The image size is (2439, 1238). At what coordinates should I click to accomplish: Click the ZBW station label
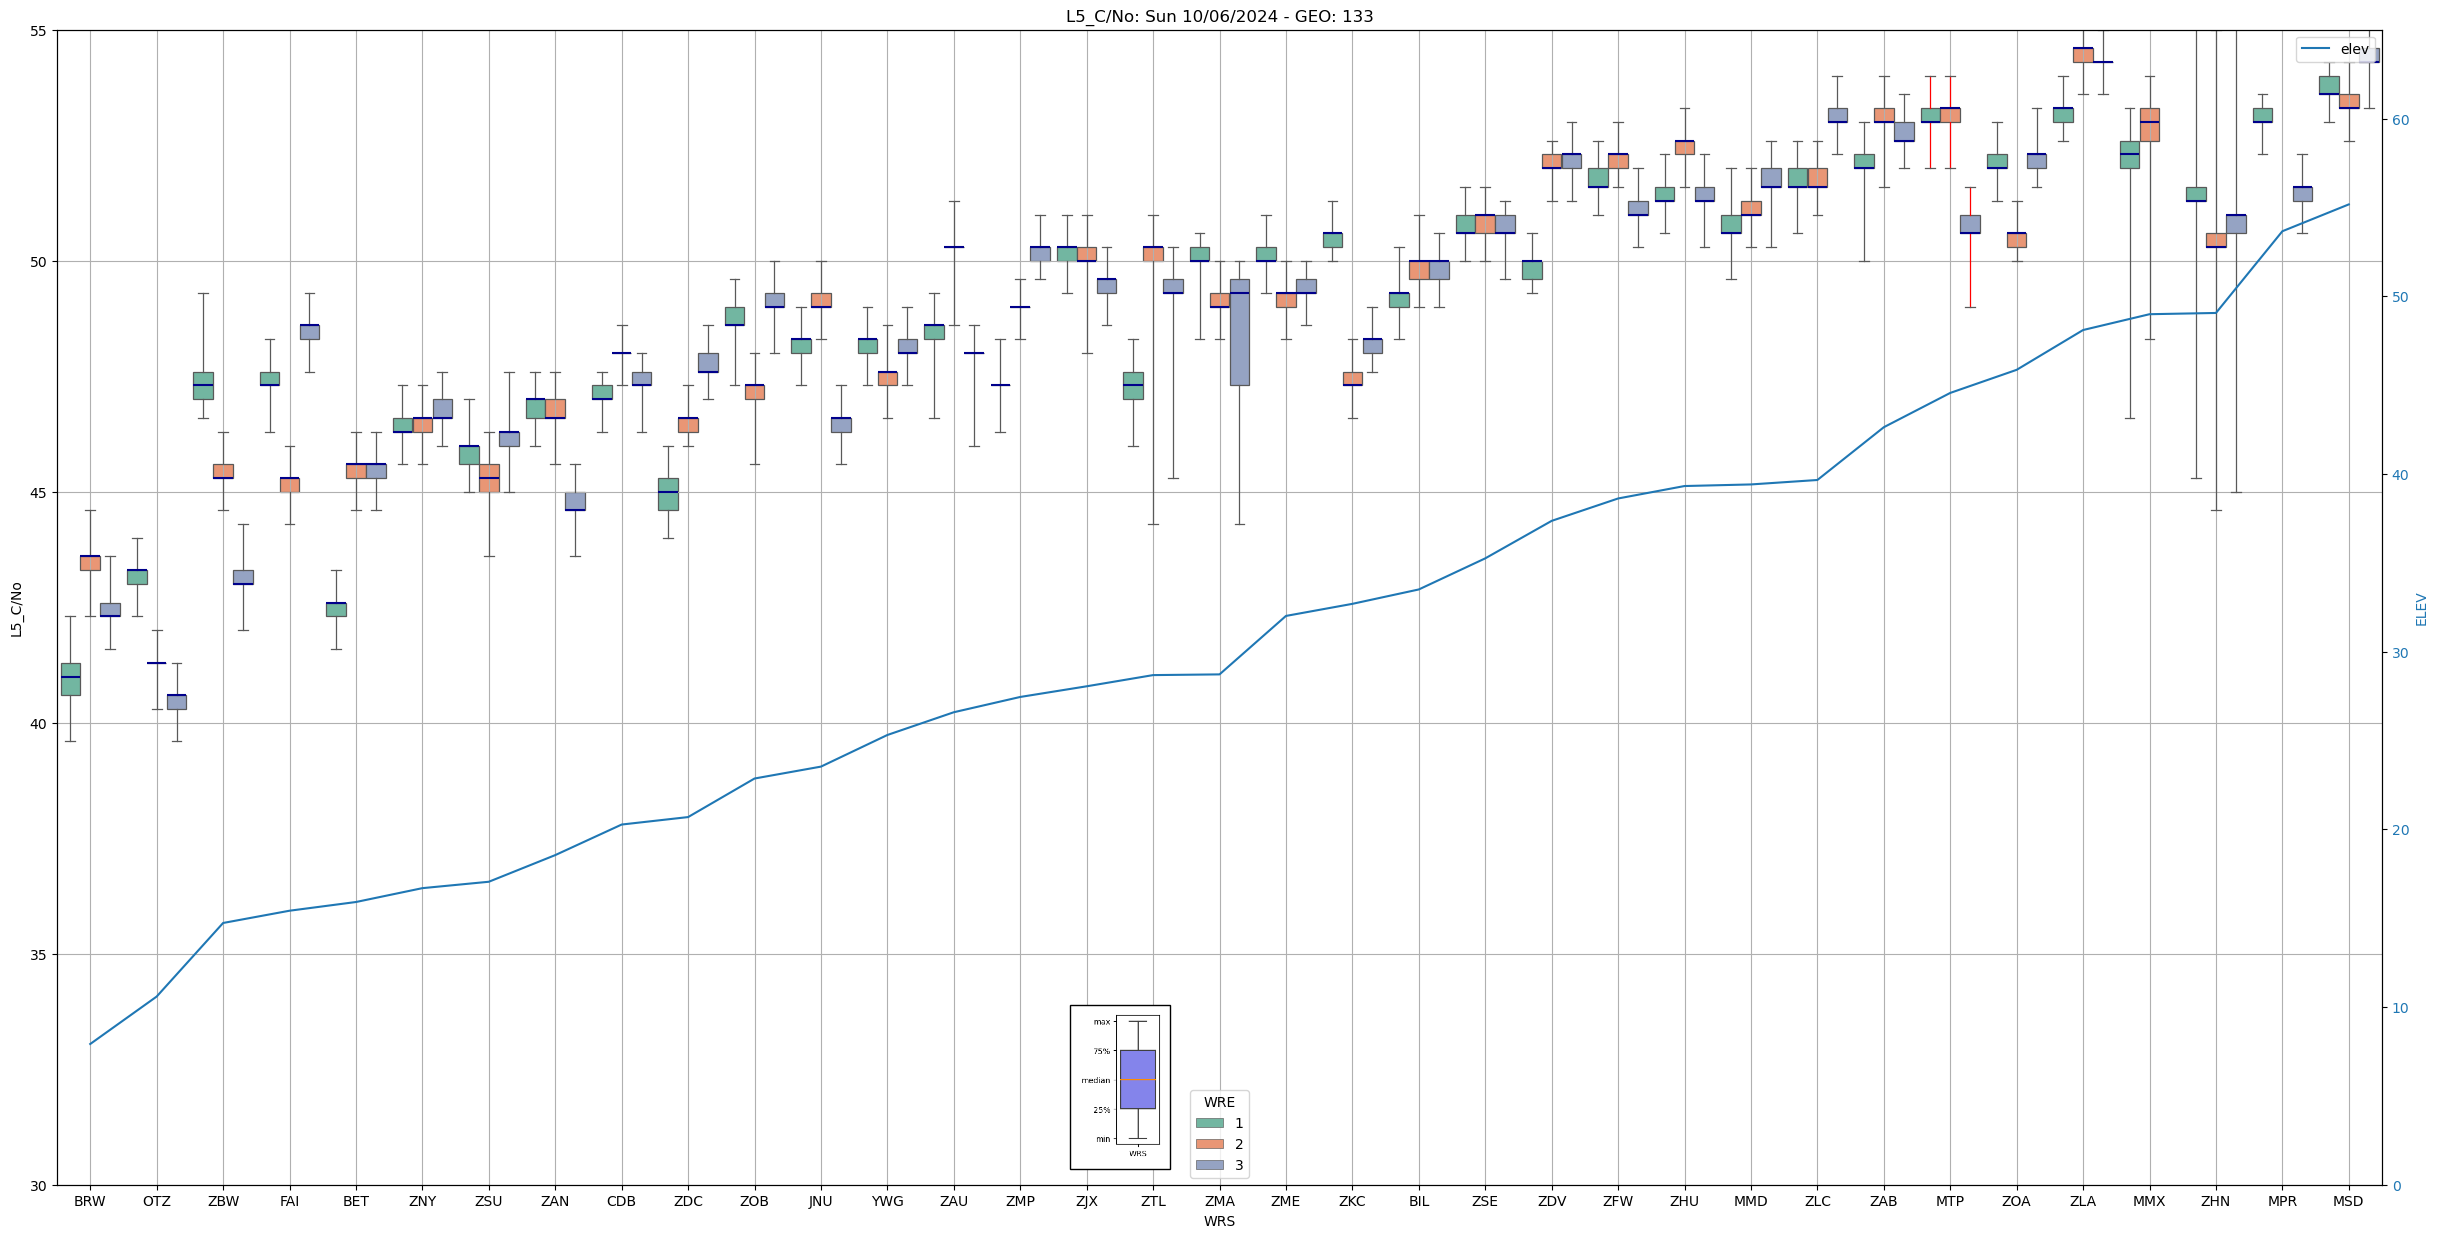coord(223,1201)
